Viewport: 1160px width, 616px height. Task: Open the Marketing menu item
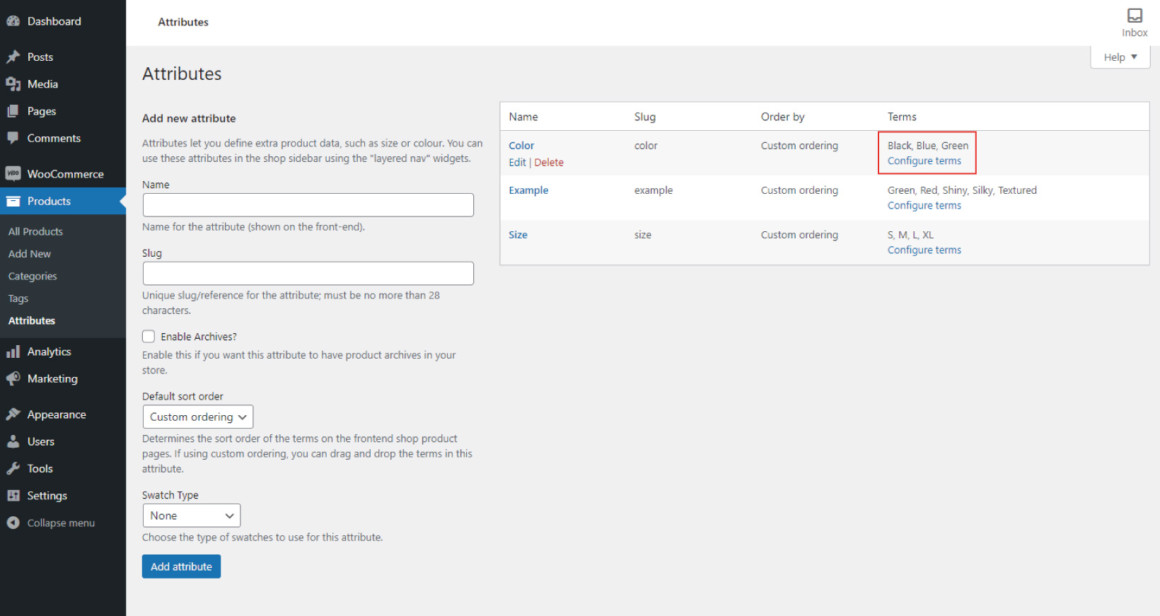[x=53, y=378]
